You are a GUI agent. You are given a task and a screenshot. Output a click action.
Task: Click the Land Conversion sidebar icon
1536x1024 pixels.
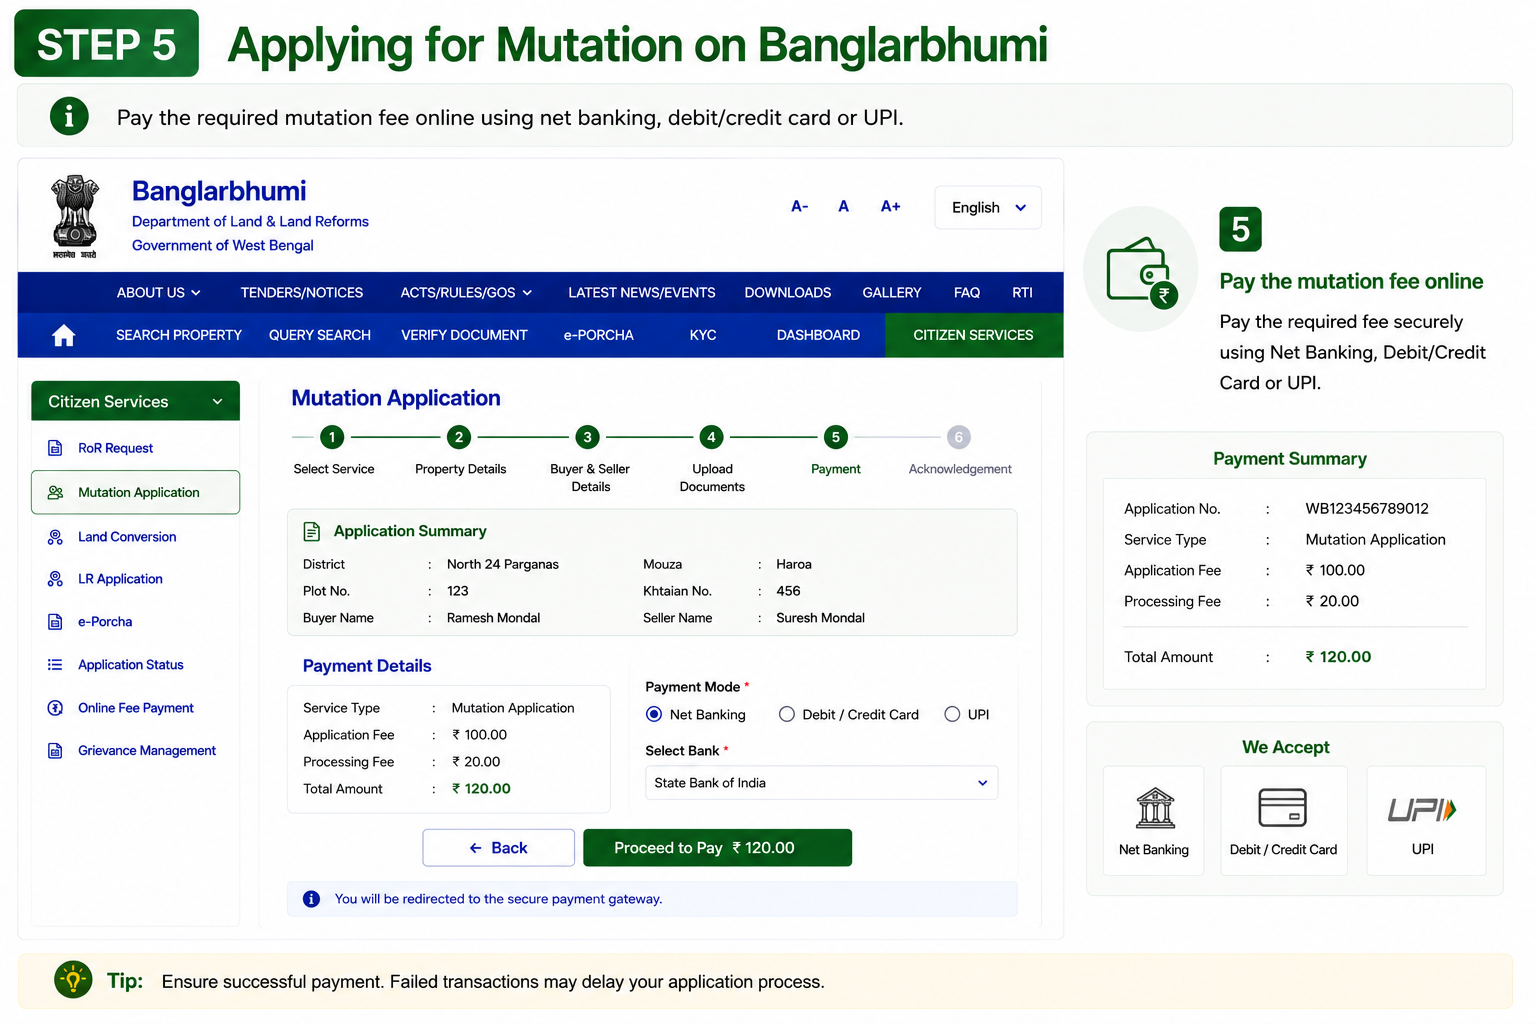pos(55,537)
